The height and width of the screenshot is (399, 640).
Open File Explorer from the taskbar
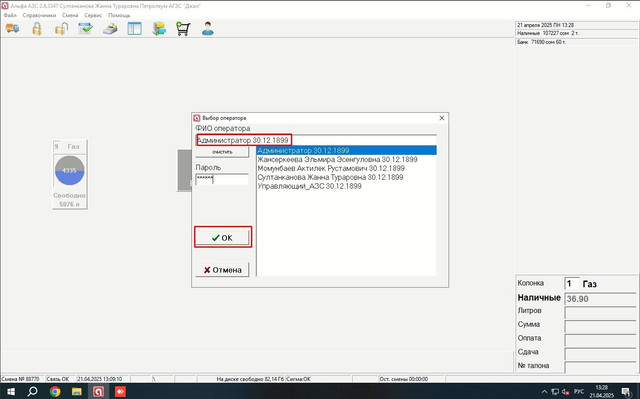pyautogui.click(x=77, y=392)
